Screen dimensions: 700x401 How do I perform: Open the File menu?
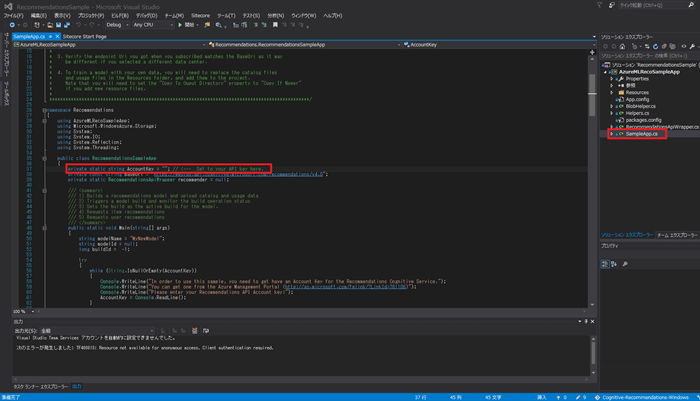click(13, 16)
